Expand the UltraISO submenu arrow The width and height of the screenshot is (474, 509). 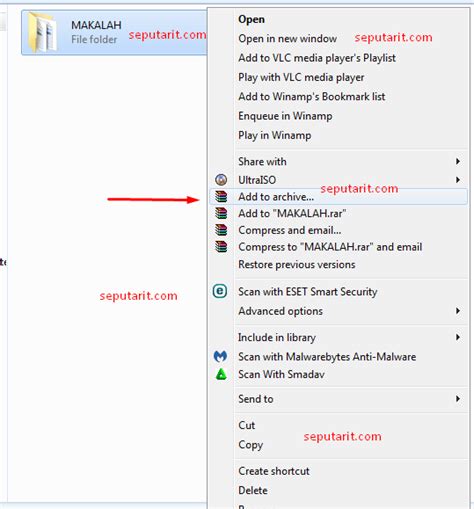[x=458, y=180]
